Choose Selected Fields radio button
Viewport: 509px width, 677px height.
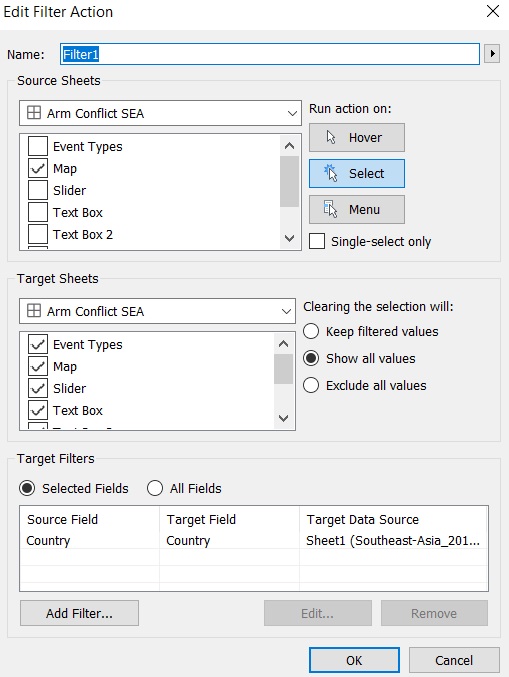(27, 488)
